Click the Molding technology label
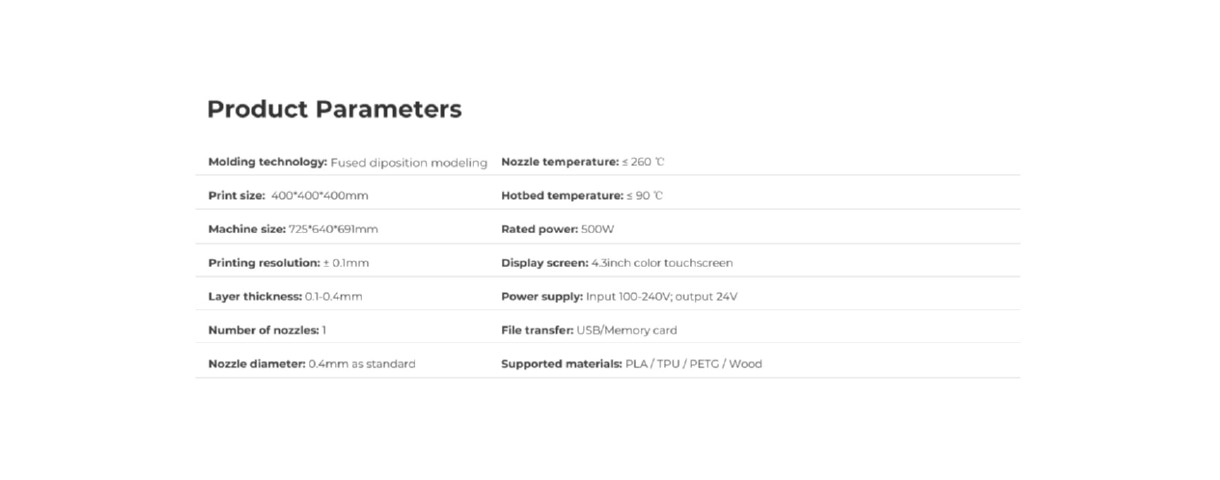 pyautogui.click(x=267, y=162)
